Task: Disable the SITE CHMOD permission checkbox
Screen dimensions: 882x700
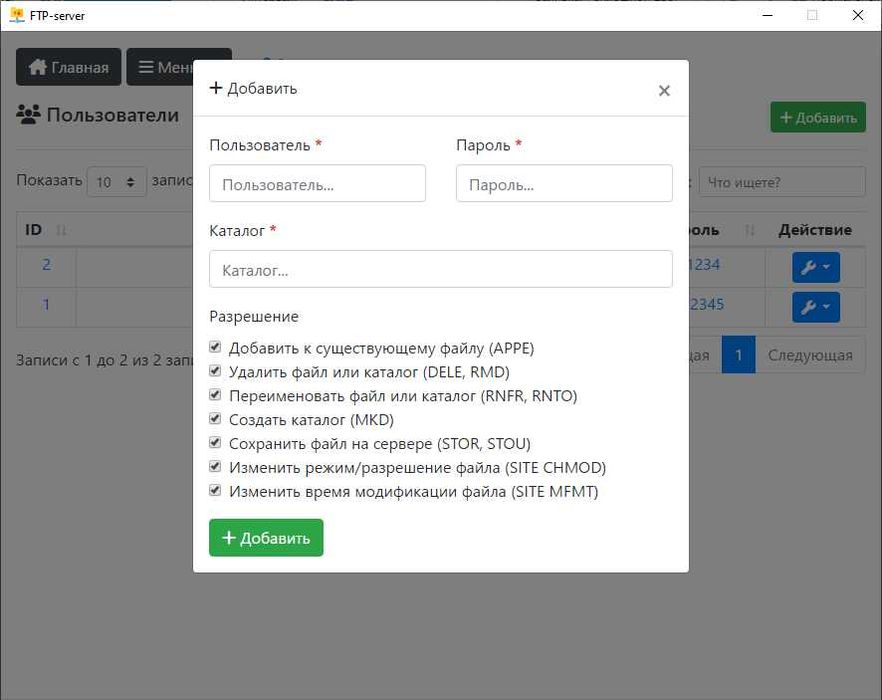Action: [x=215, y=467]
